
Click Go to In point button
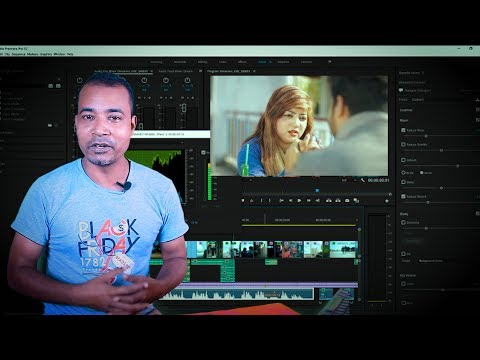[x=281, y=200]
